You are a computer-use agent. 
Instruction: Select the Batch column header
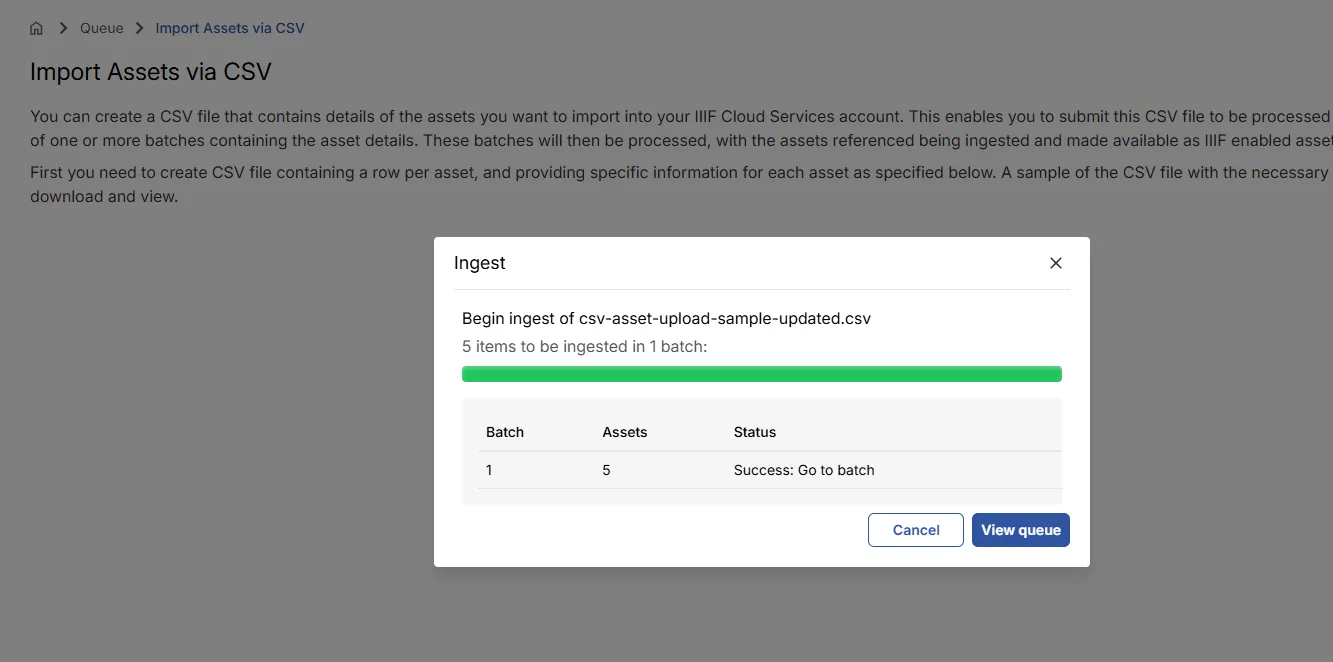click(504, 432)
